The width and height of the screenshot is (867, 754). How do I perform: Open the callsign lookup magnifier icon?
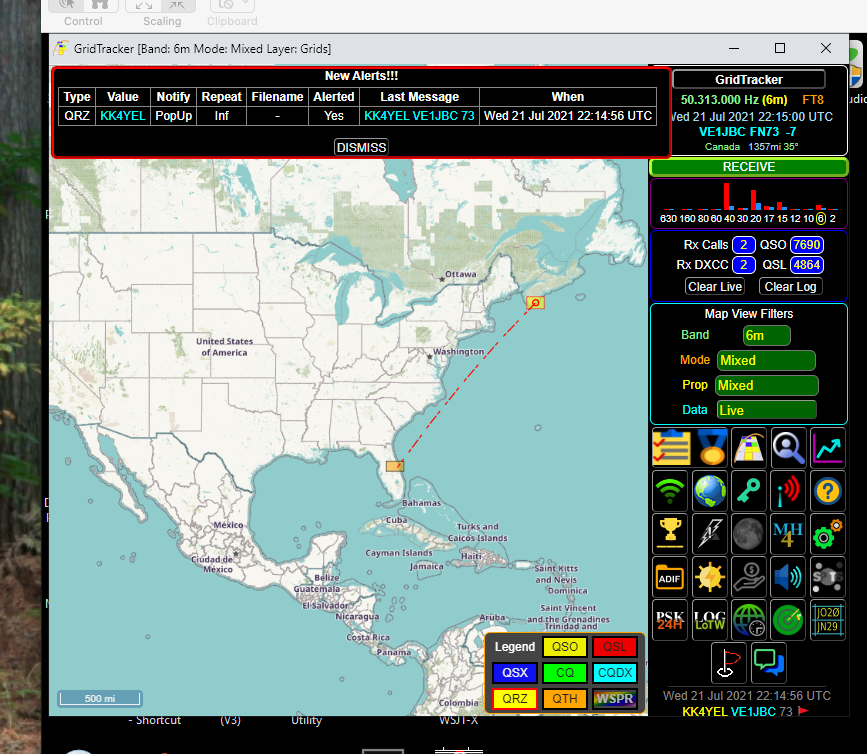pyautogui.click(x=788, y=447)
